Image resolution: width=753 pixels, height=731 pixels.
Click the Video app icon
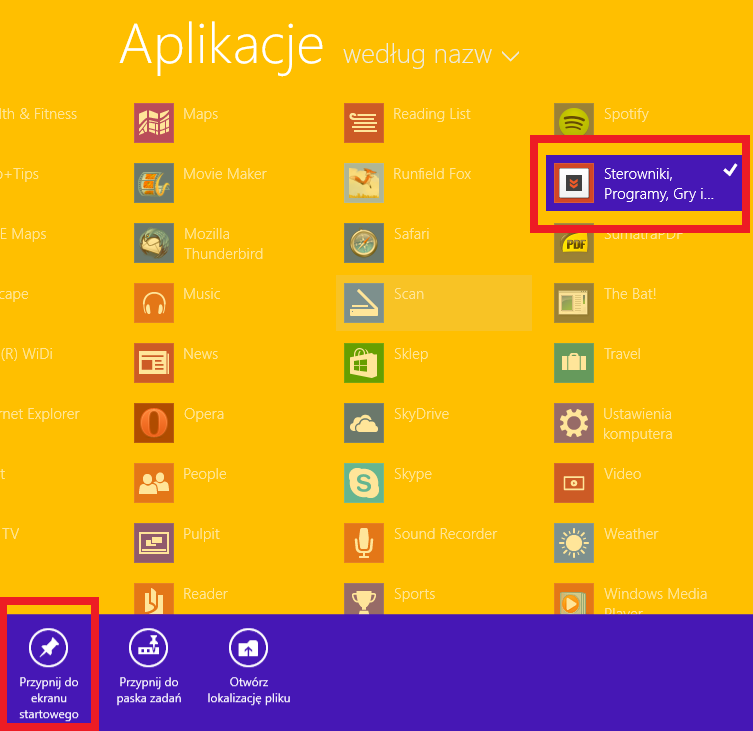point(573,483)
